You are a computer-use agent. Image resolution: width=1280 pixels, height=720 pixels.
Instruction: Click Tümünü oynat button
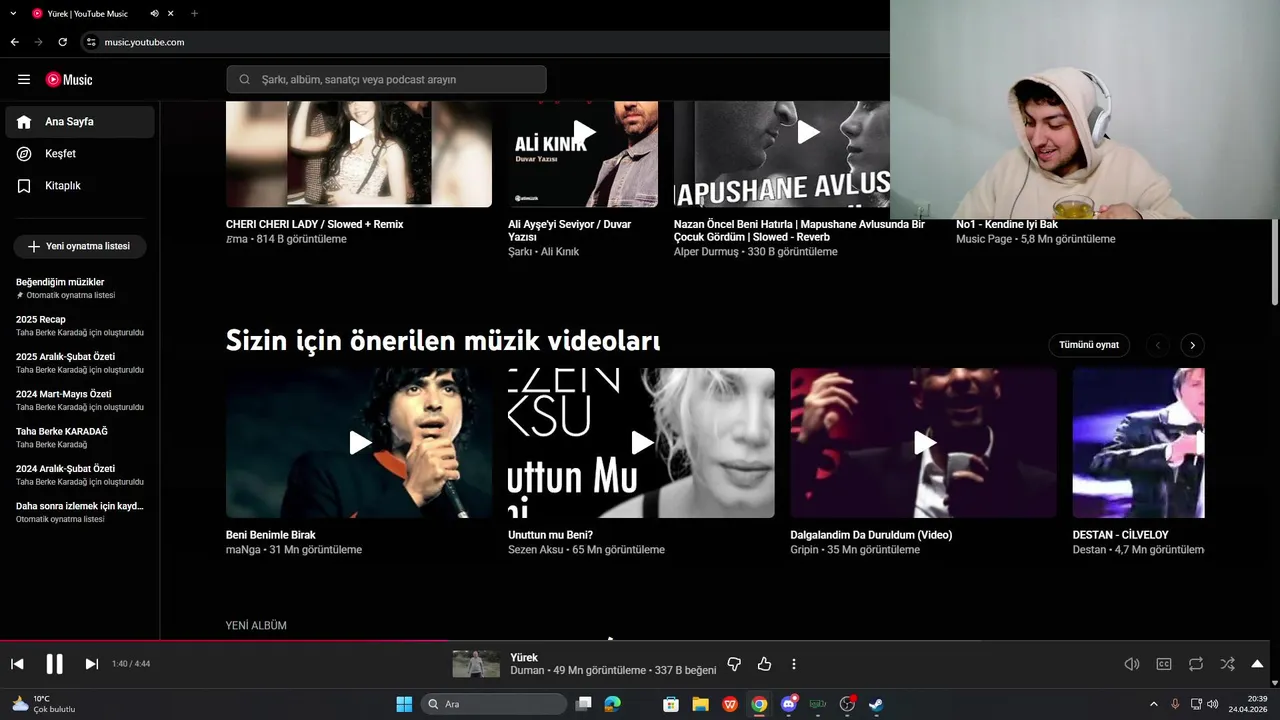coord(1089,345)
